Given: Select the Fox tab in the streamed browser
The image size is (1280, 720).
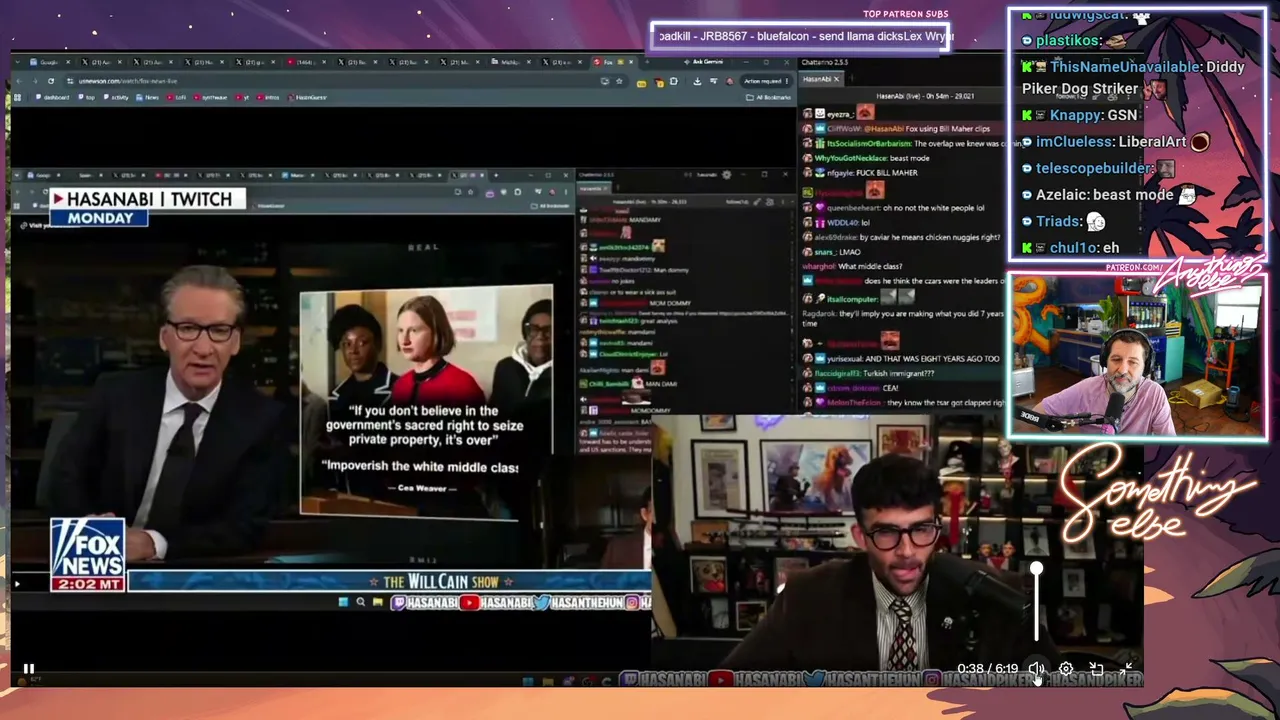Looking at the screenshot, I should 614,62.
